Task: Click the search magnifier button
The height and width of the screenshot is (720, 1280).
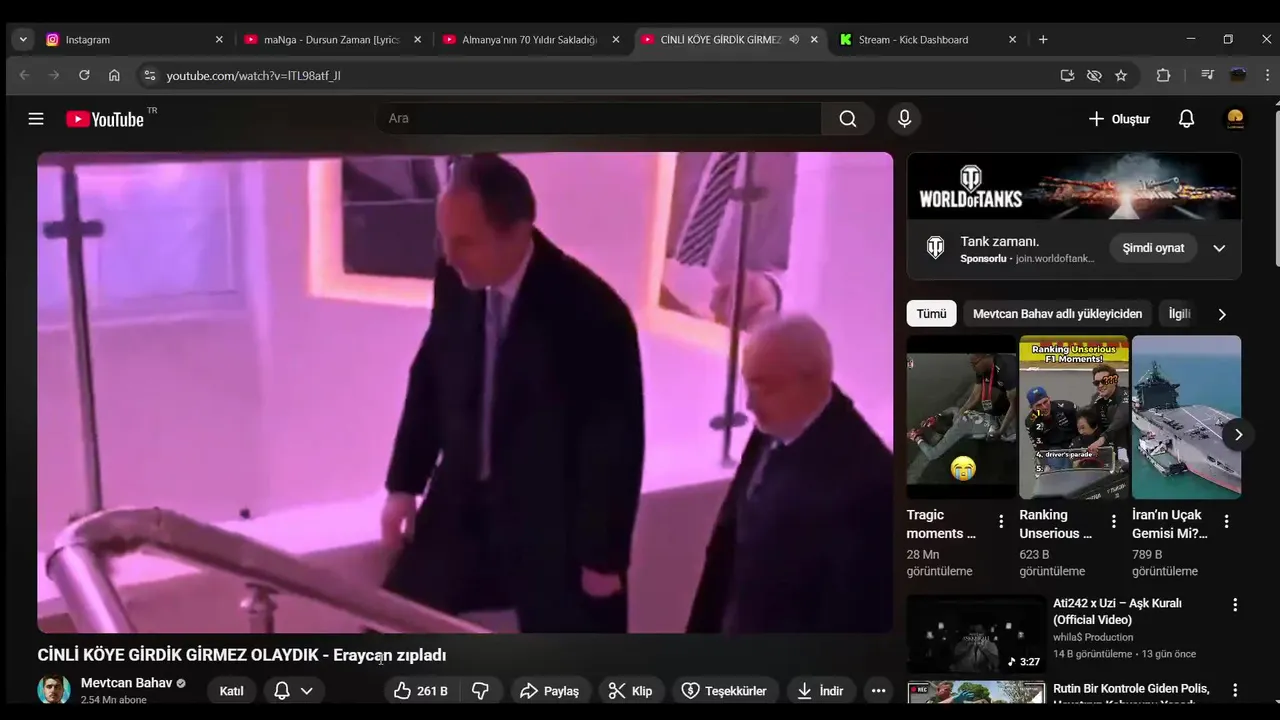Action: (x=848, y=119)
